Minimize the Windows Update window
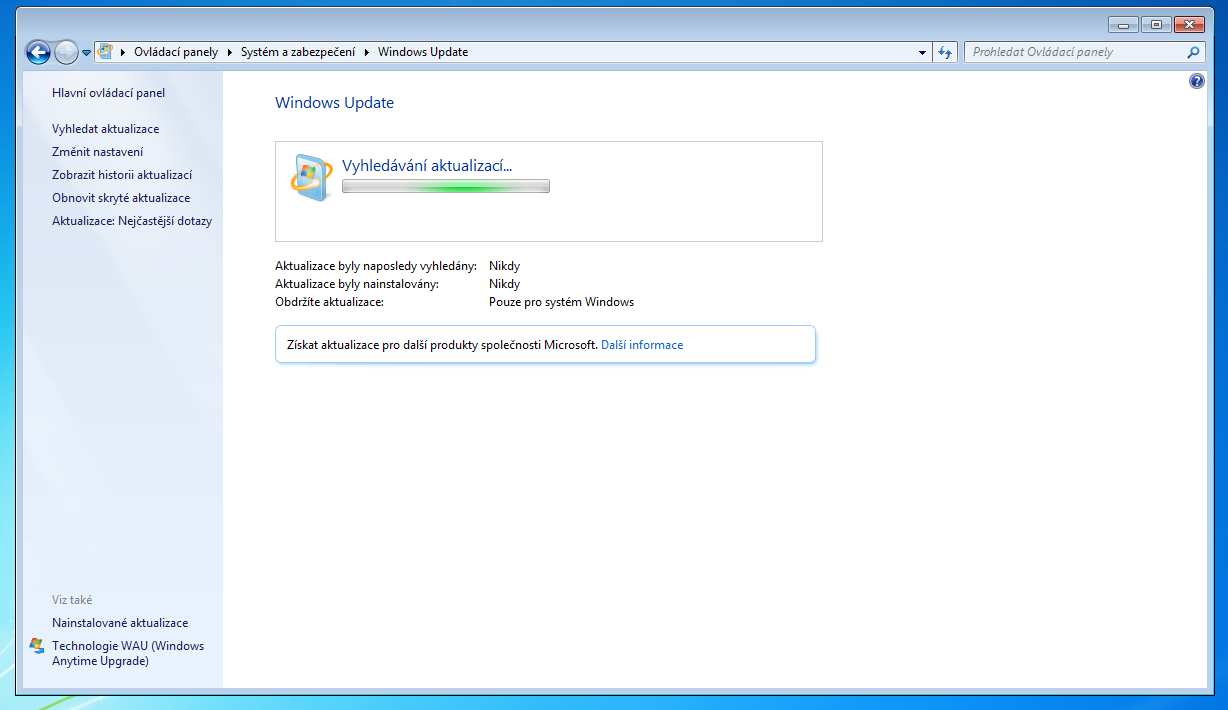The image size is (1228, 710). pyautogui.click(x=1124, y=24)
